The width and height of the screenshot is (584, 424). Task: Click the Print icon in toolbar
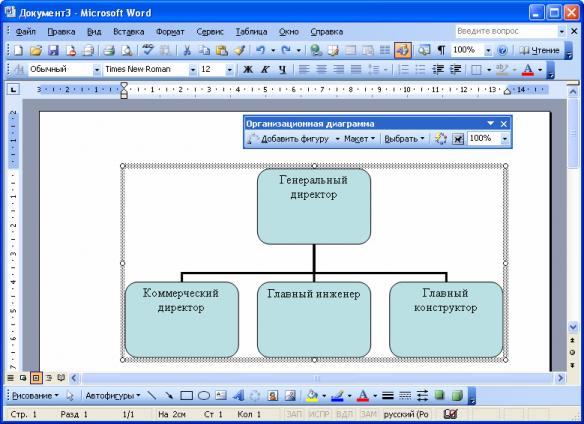click(109, 50)
